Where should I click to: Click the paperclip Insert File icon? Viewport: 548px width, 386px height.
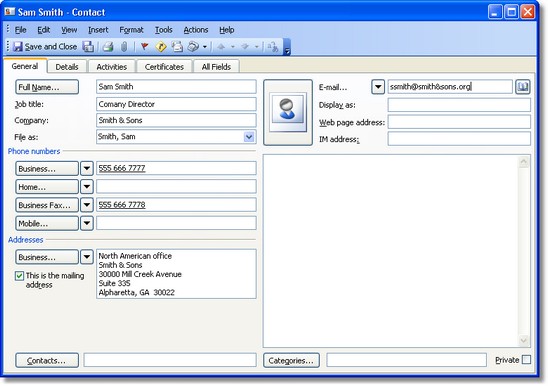click(x=124, y=47)
